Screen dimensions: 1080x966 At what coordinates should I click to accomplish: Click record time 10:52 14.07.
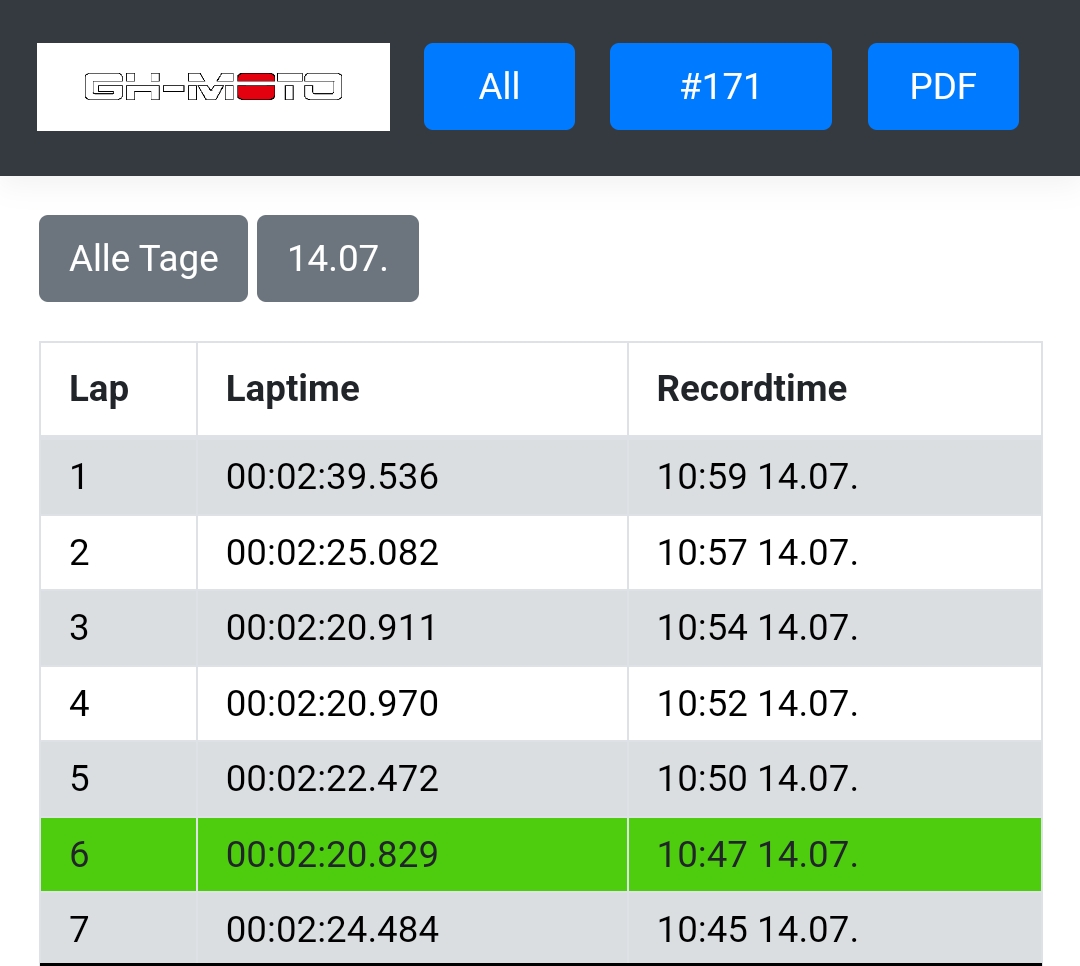(757, 704)
